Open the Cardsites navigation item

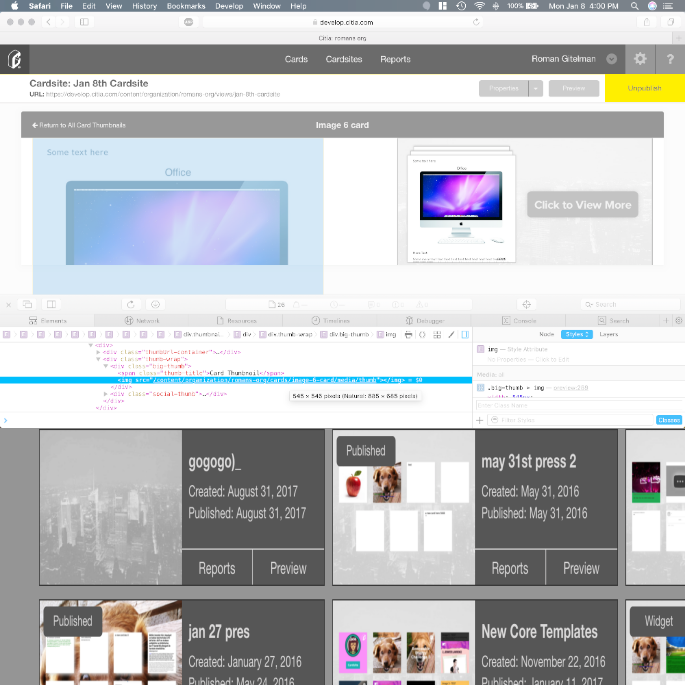[x=344, y=59]
